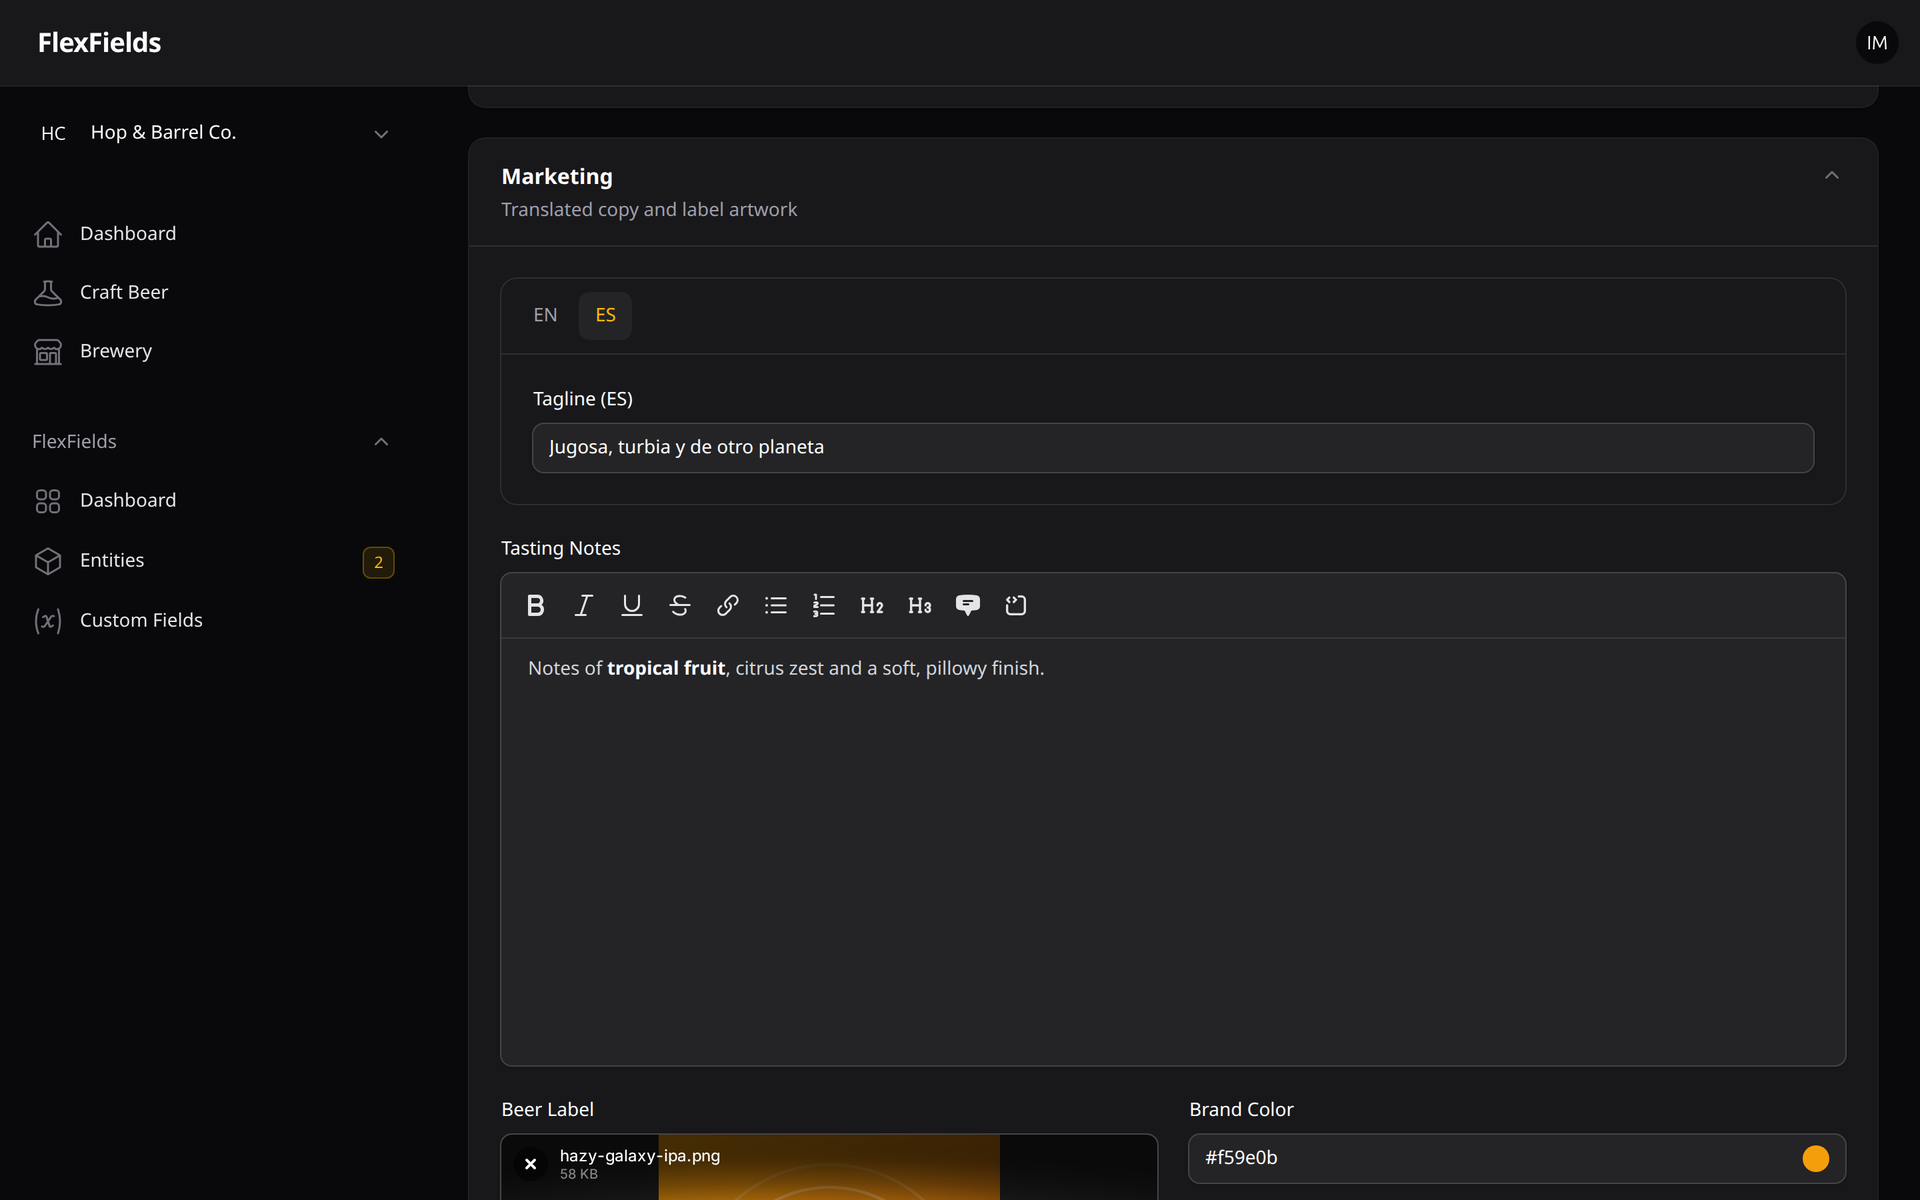Viewport: 1920px width, 1200px height.
Task: Click the flask icon for Craft Beer
Action: [x=47, y=293]
